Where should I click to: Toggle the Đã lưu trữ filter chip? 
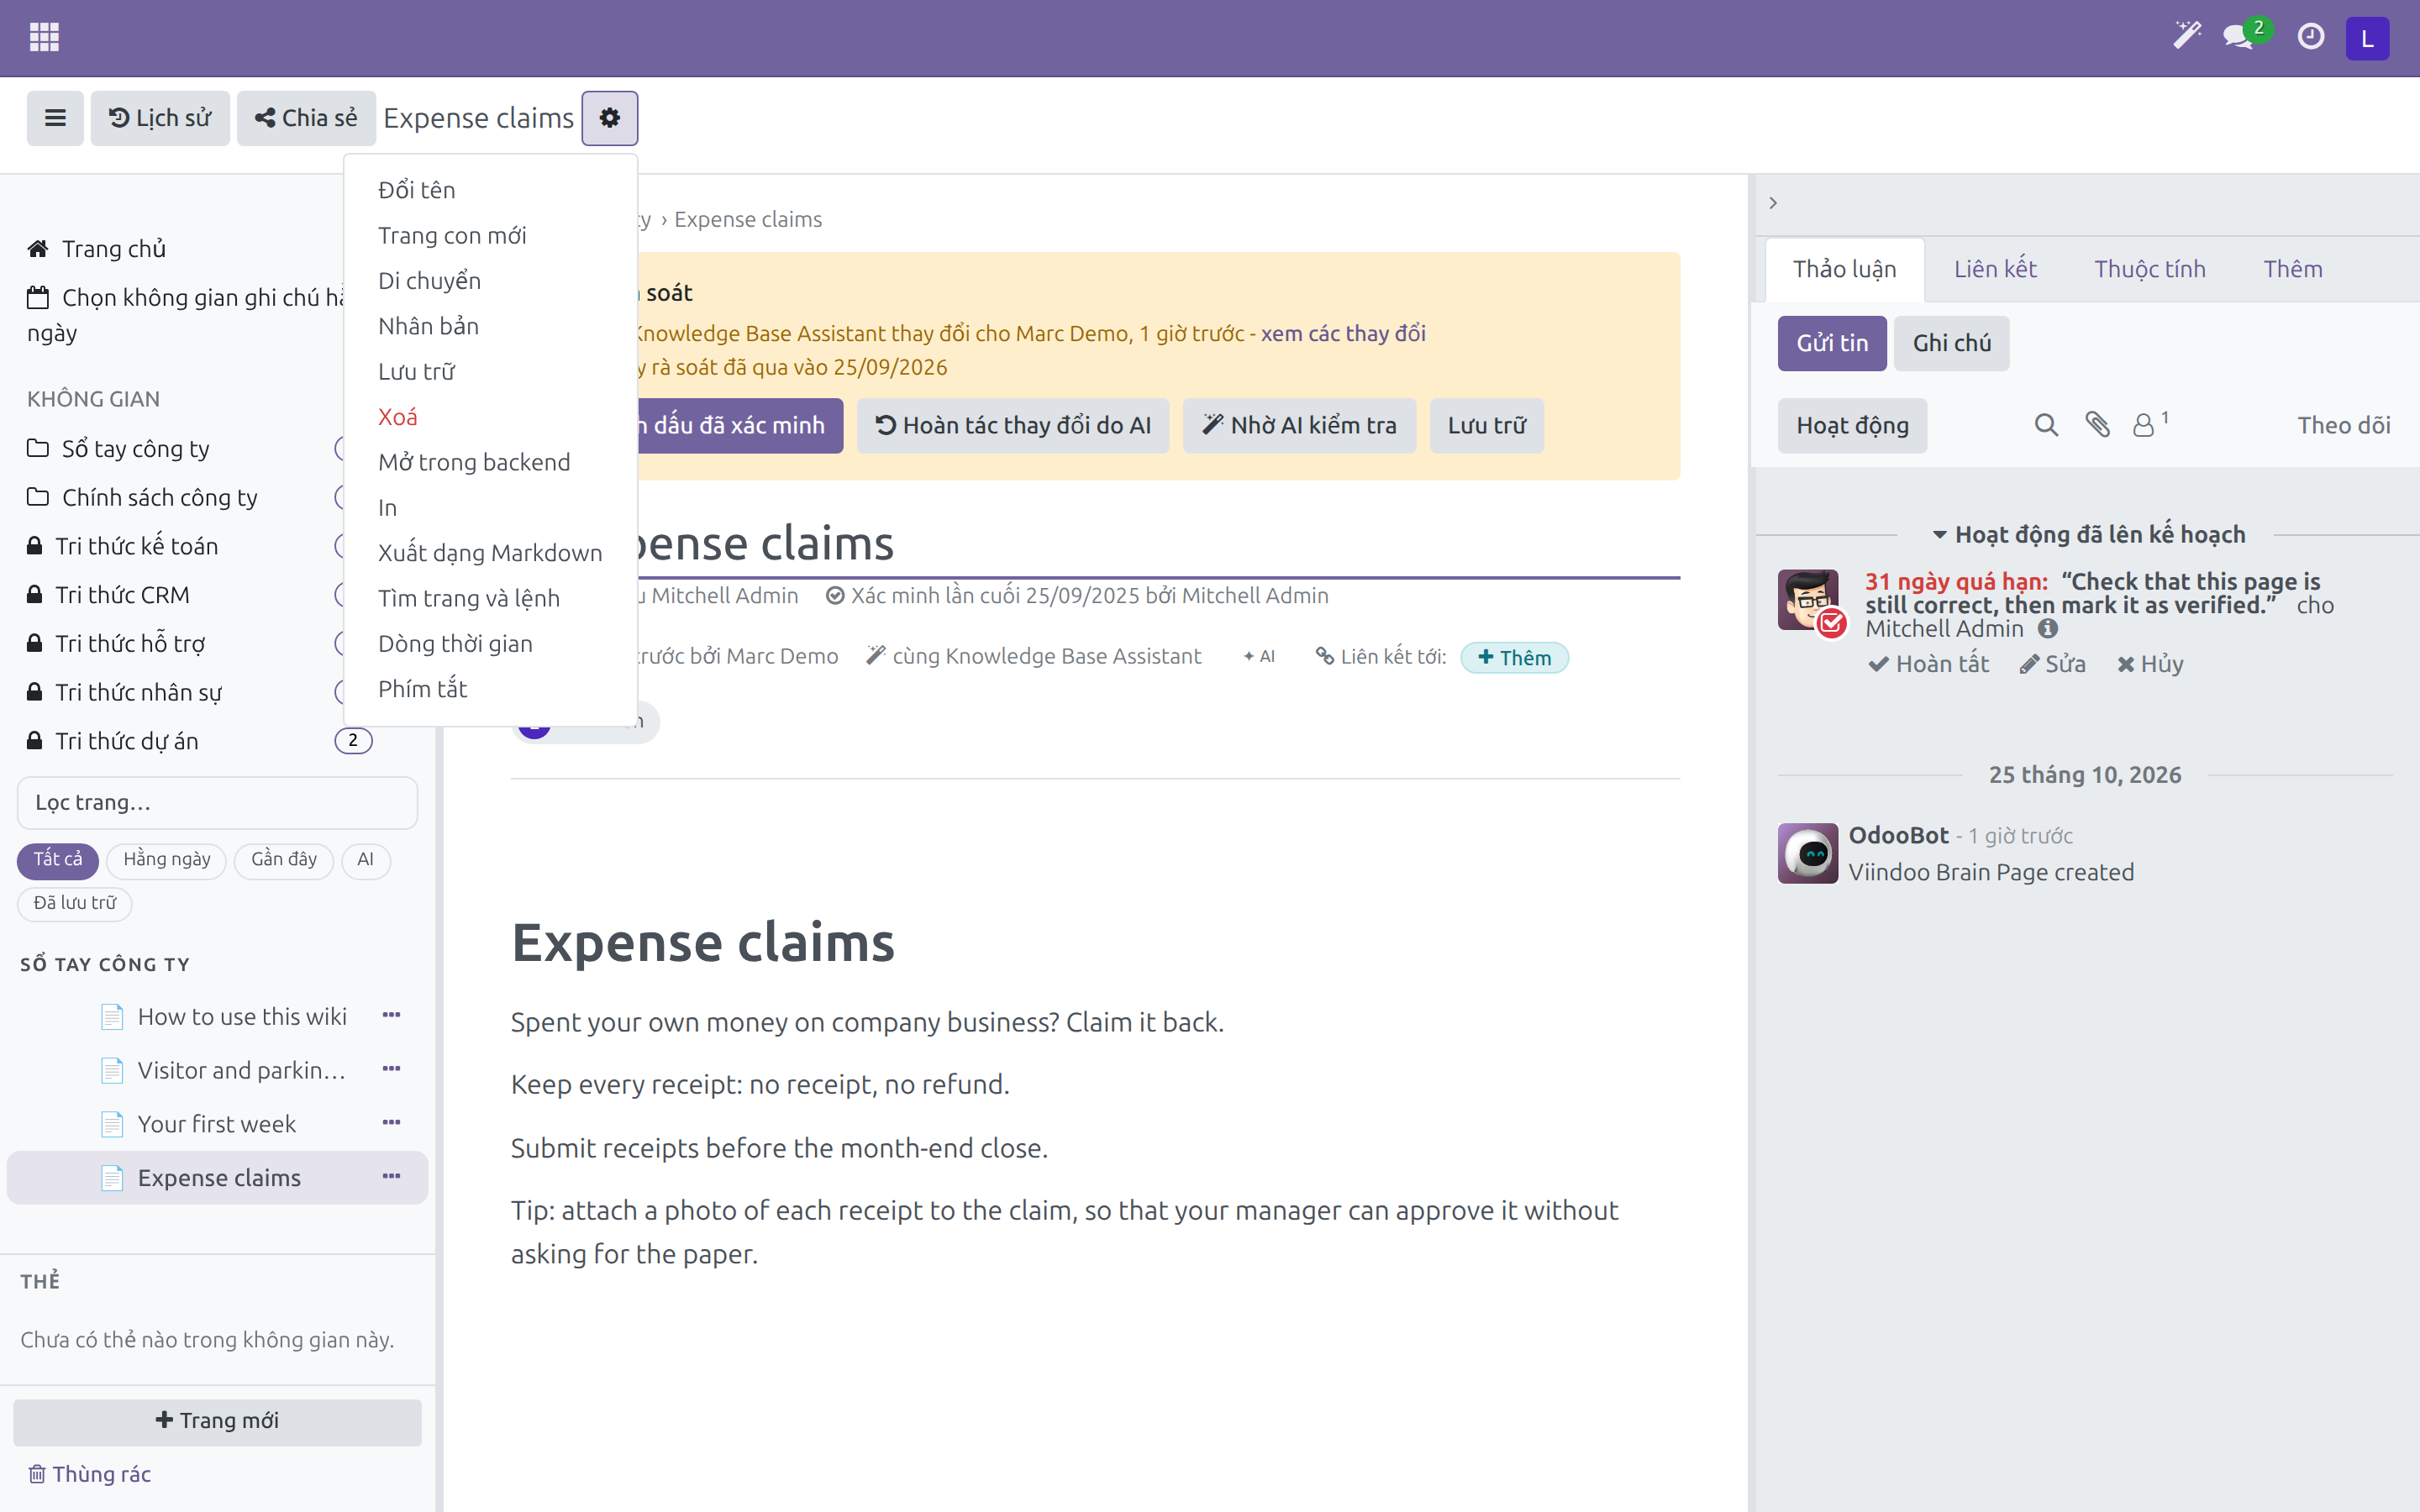click(75, 903)
